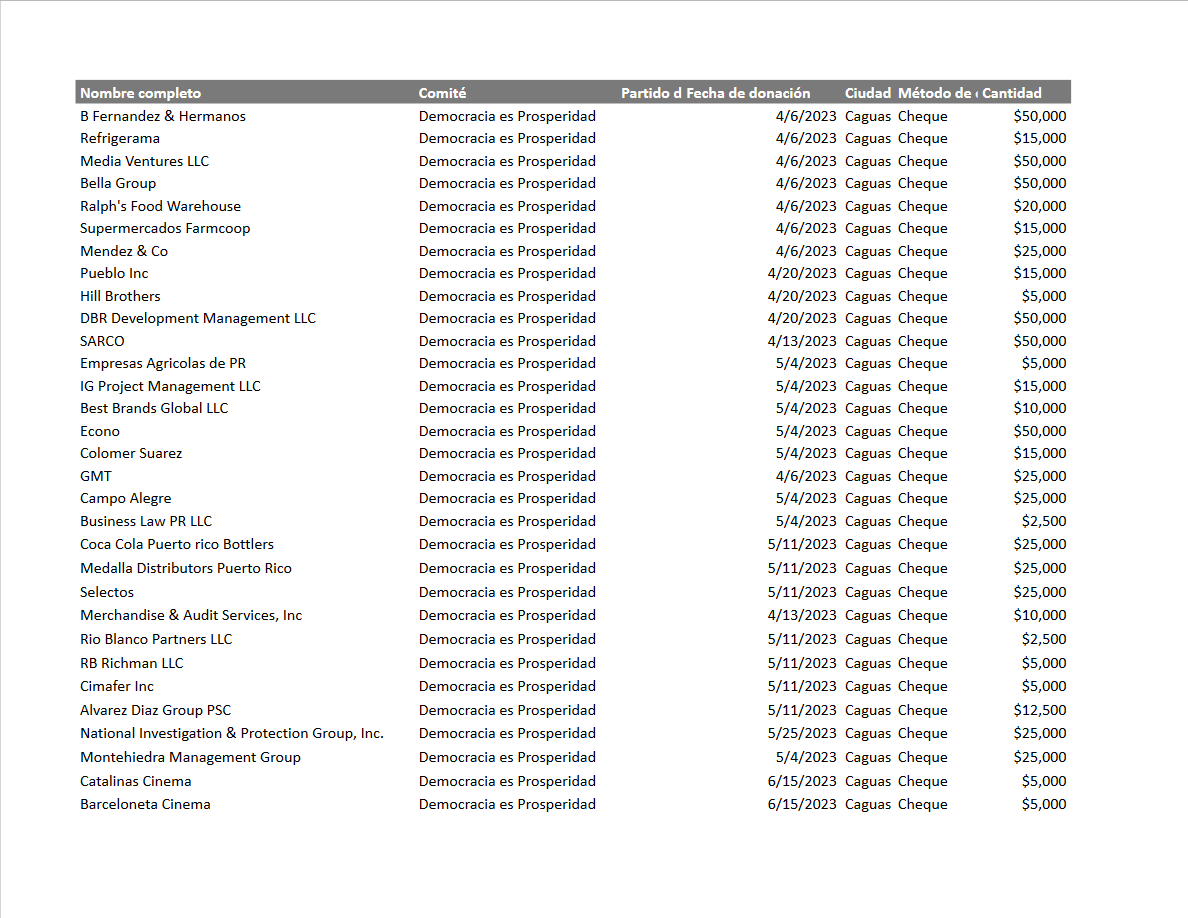Click 'Caguas' in Mendez & Co row
Screen dimensions: 1188x918
pyautogui.click(x=868, y=251)
